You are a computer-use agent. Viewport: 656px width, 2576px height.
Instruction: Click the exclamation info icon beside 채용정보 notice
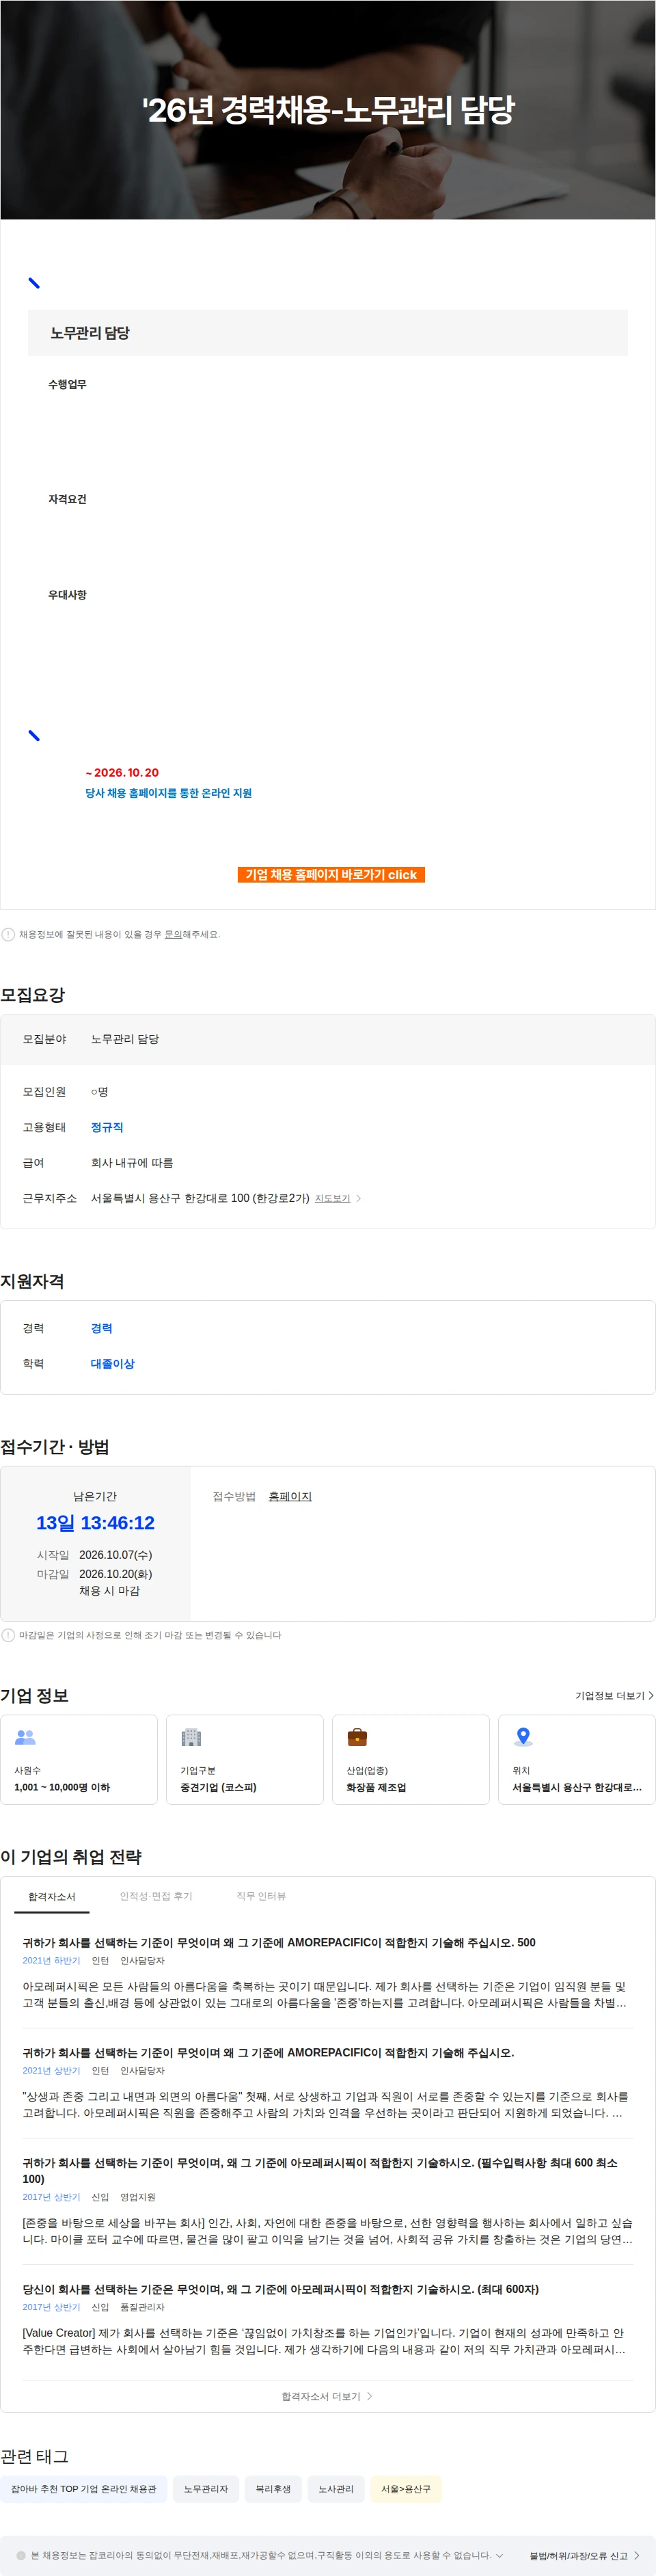tap(8, 934)
